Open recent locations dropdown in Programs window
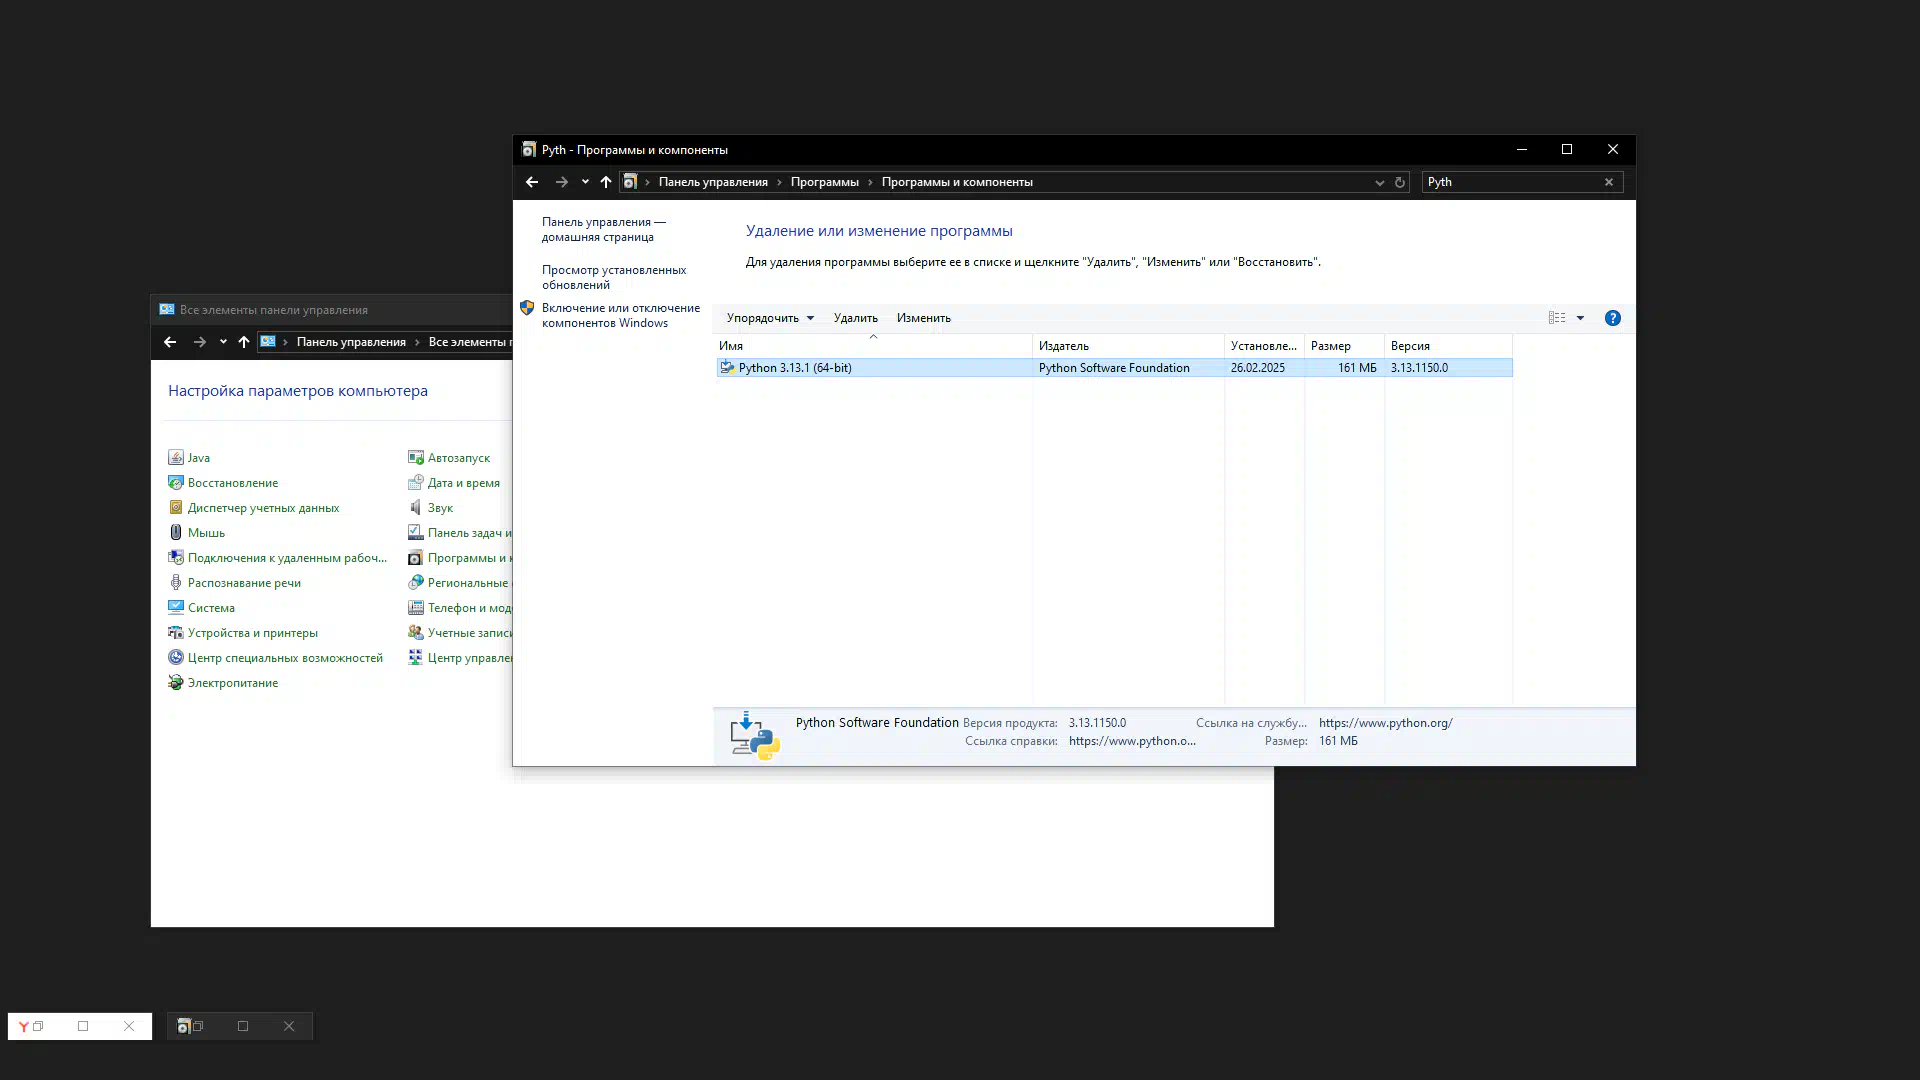Screen dimensions: 1920x1080 pyautogui.click(x=585, y=182)
